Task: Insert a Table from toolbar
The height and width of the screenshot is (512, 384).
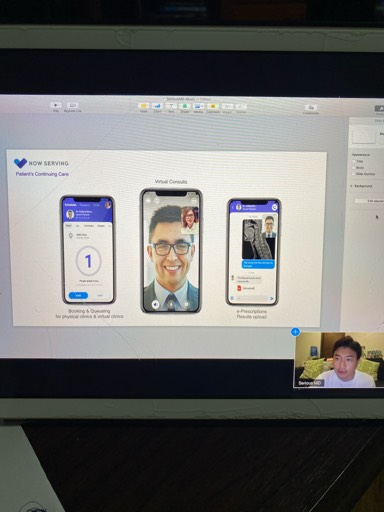Action: [x=144, y=106]
